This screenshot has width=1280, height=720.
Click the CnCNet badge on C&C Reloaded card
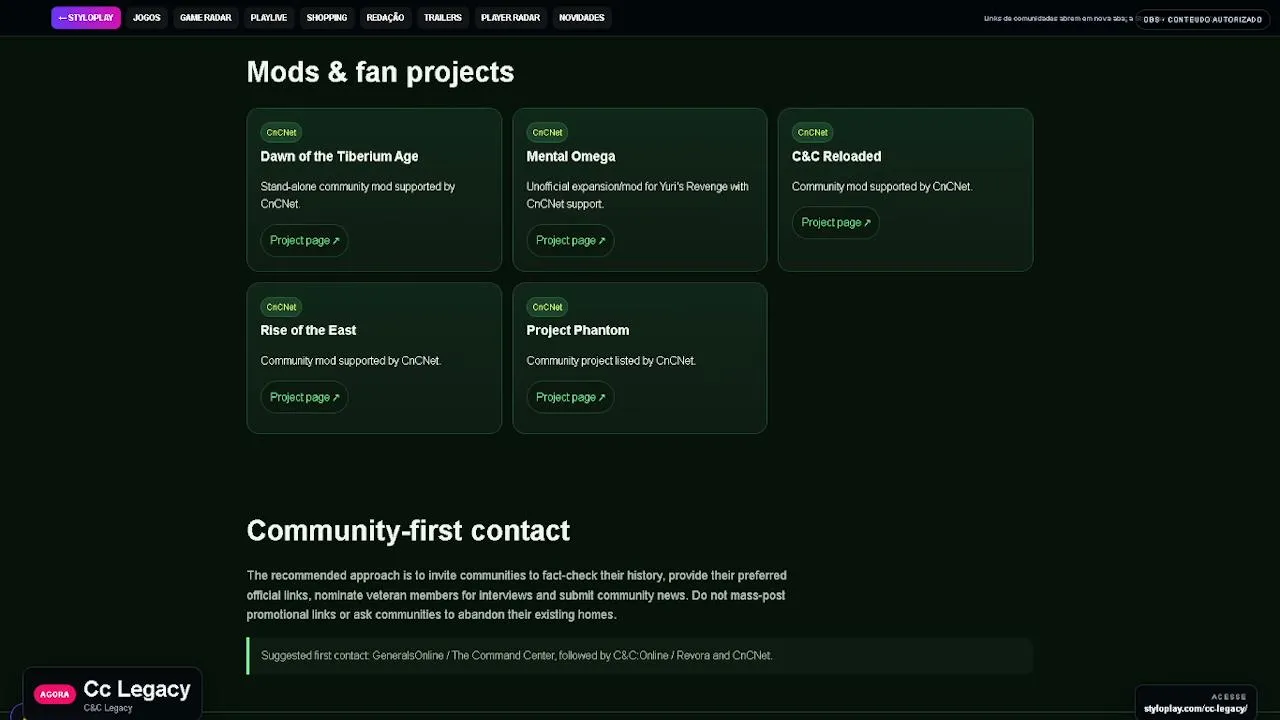[812, 132]
